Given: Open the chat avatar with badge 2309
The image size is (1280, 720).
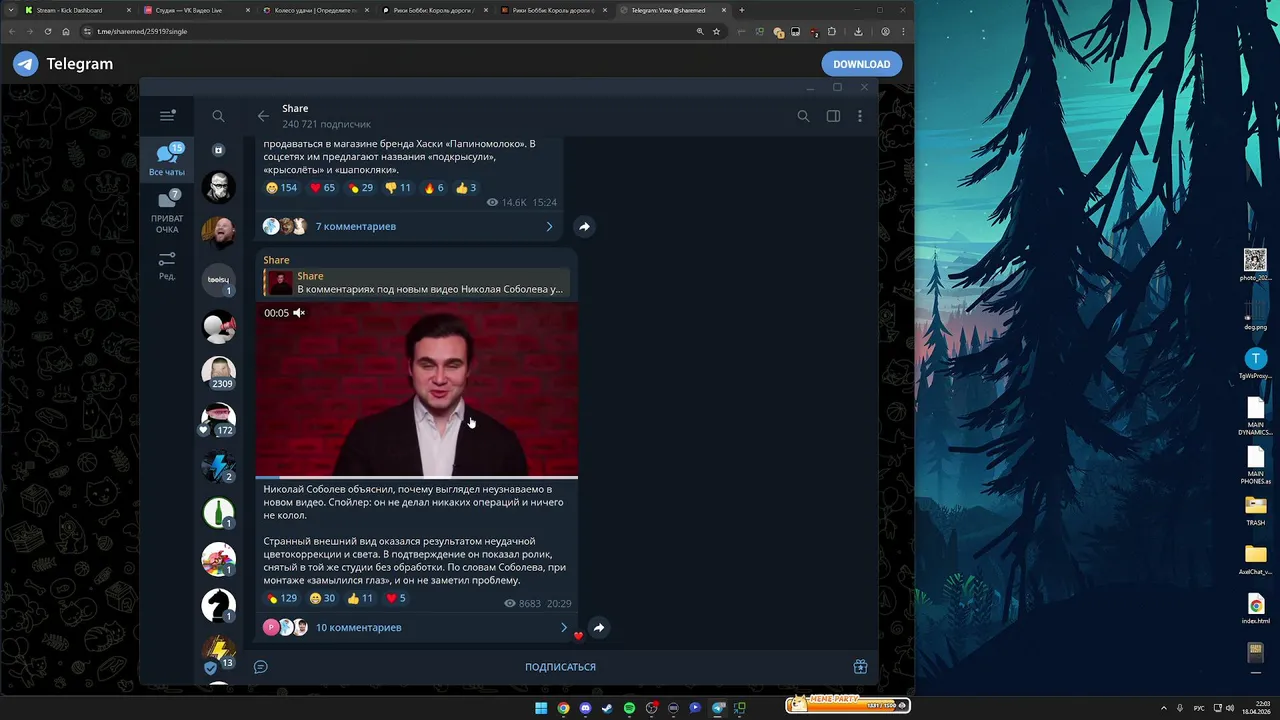Looking at the screenshot, I should click(x=218, y=373).
